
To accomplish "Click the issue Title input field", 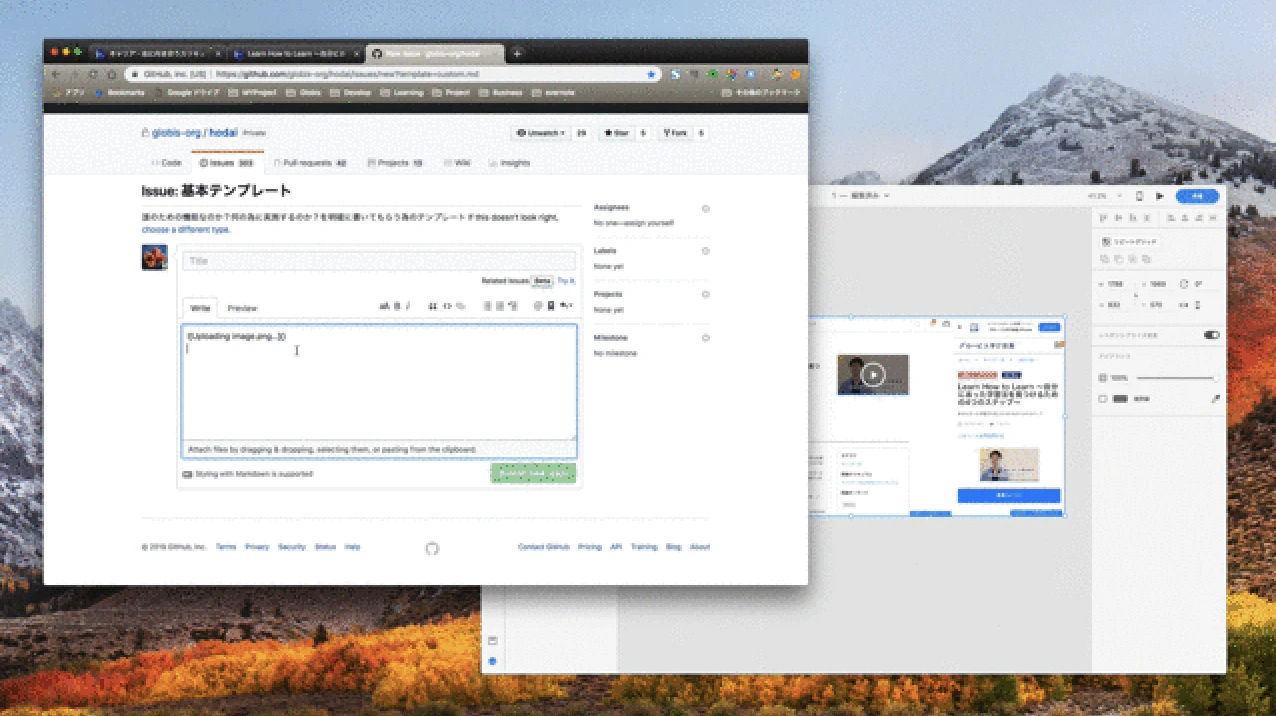I will [x=379, y=261].
